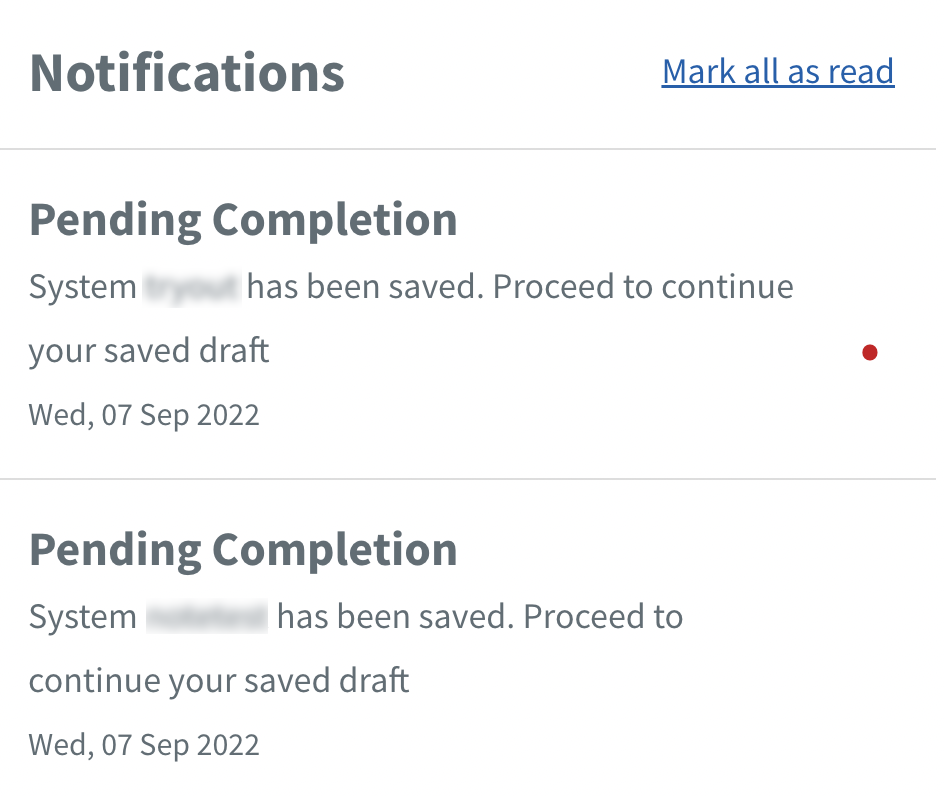
Task: Click the blurred system name in first notification
Action: (x=191, y=286)
